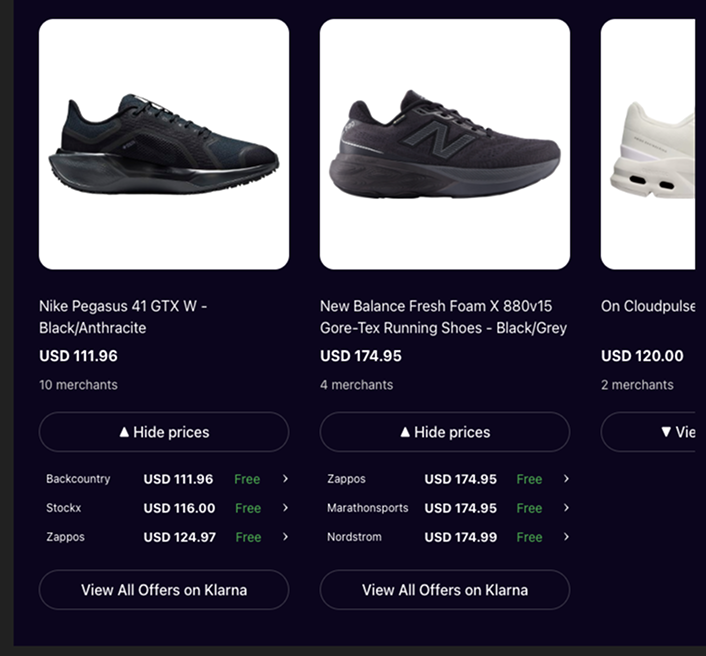
Task: View All Offers on Klarna for New Balance
Action: coord(445,590)
